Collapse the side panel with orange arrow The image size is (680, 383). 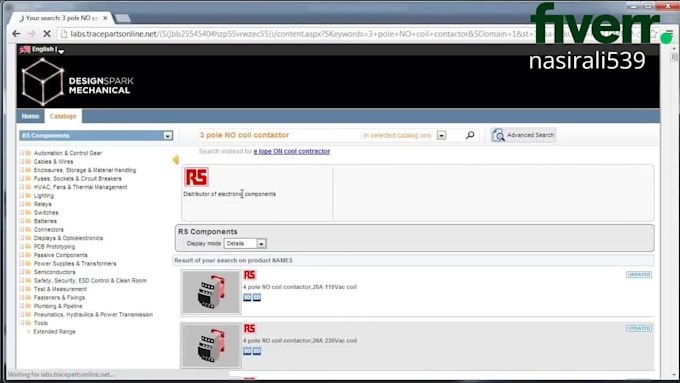[176, 160]
